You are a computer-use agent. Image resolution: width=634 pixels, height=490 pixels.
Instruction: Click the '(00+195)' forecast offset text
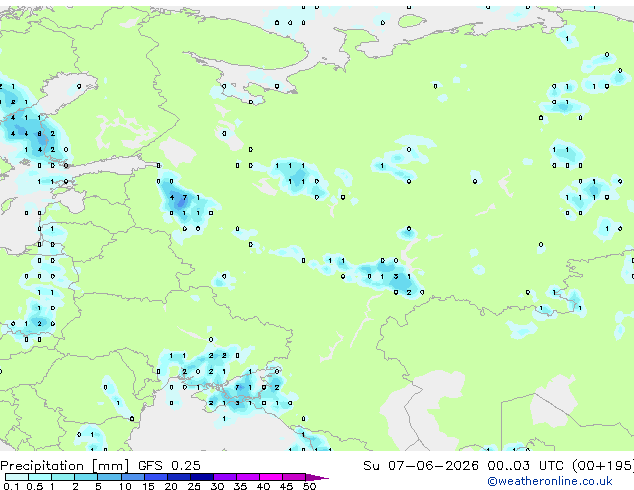click(x=603, y=466)
